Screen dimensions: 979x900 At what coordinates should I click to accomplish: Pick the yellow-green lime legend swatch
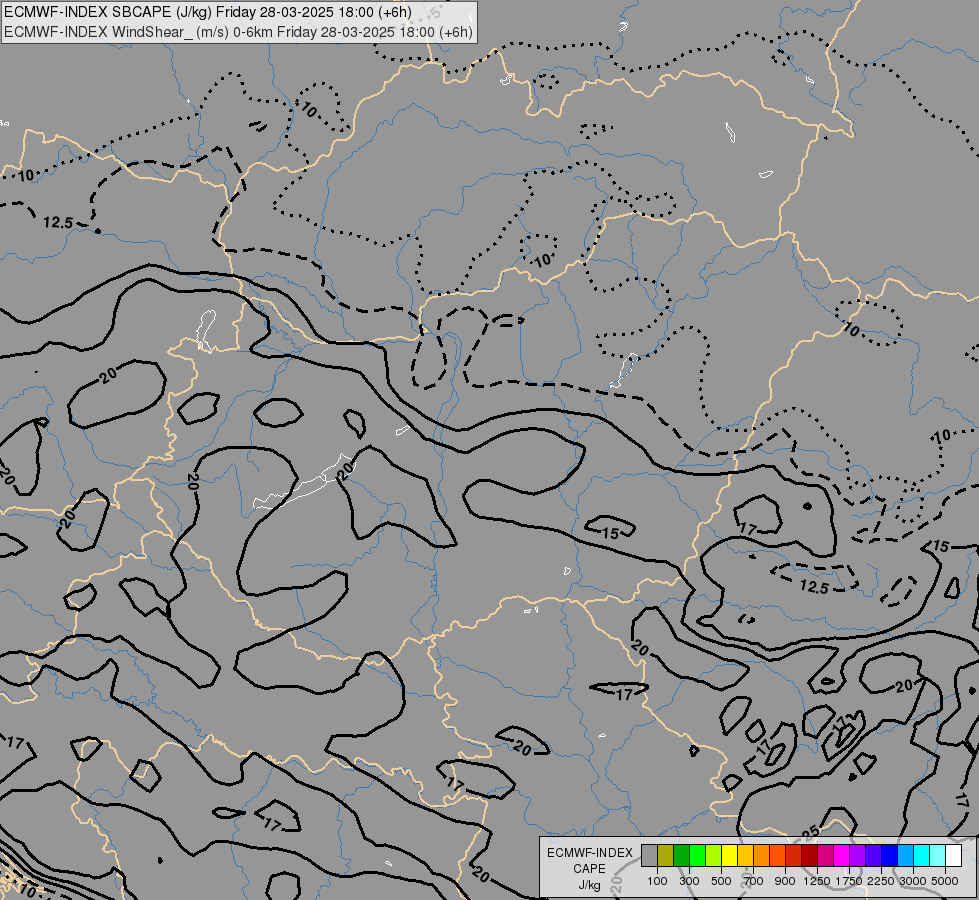point(713,855)
